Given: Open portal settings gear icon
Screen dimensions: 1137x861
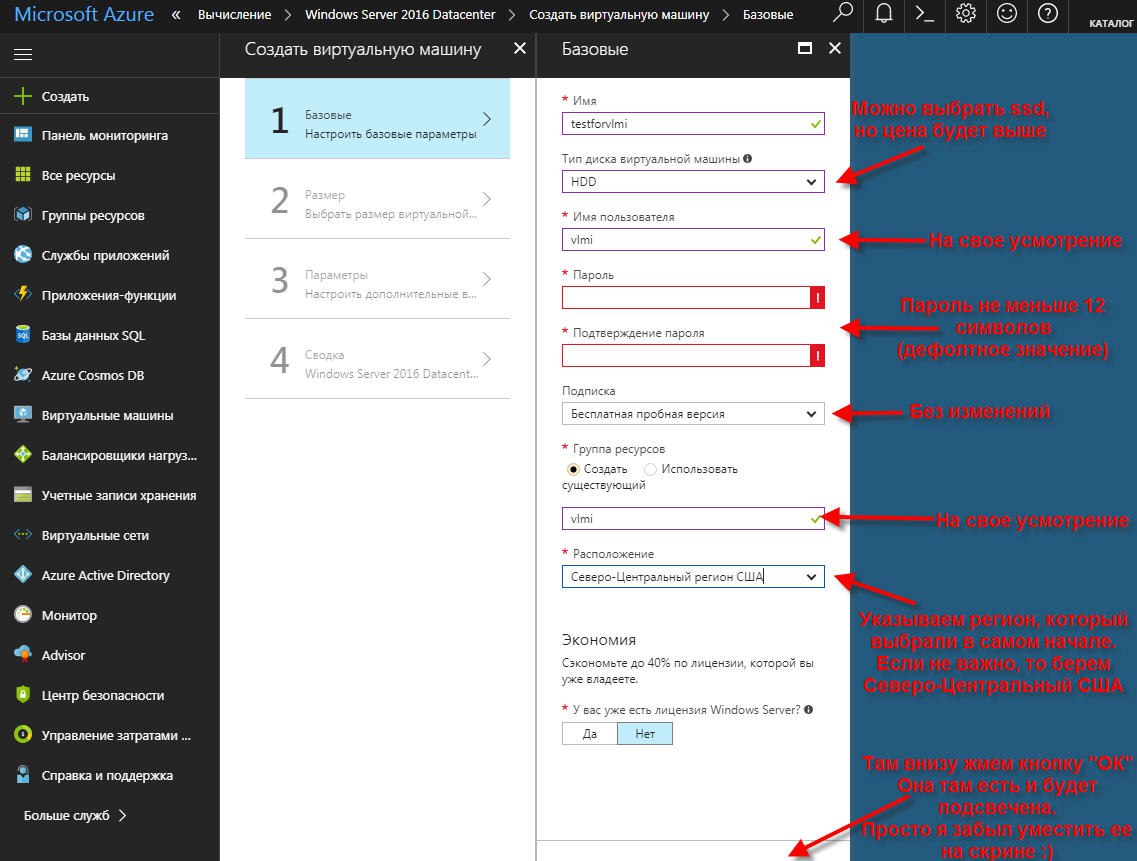Looking at the screenshot, I should [965, 13].
